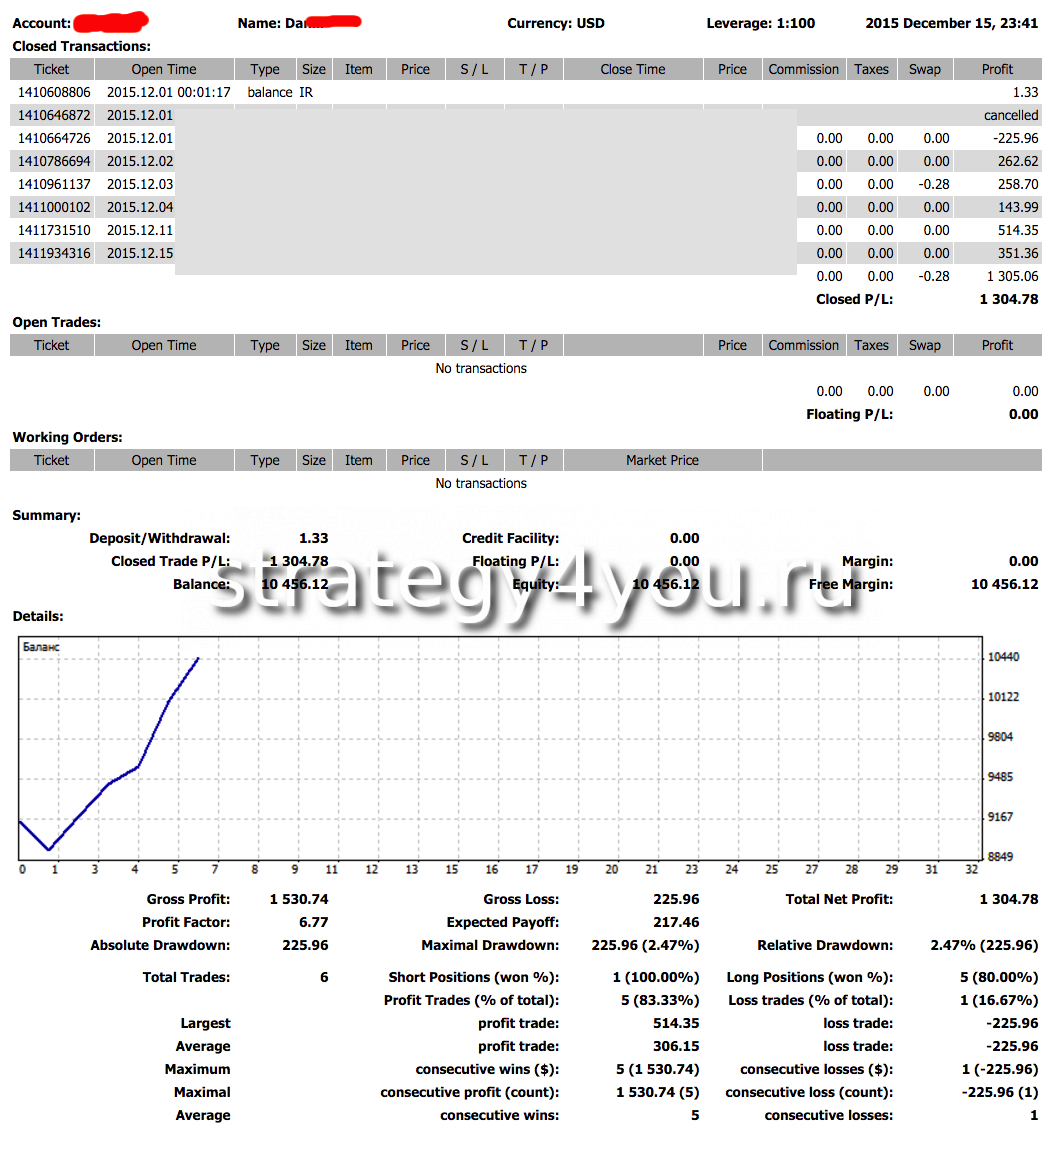Viewport: 1063px width, 1157px height.
Task: Click the Market Price header in Working Orders
Action: coord(662,460)
